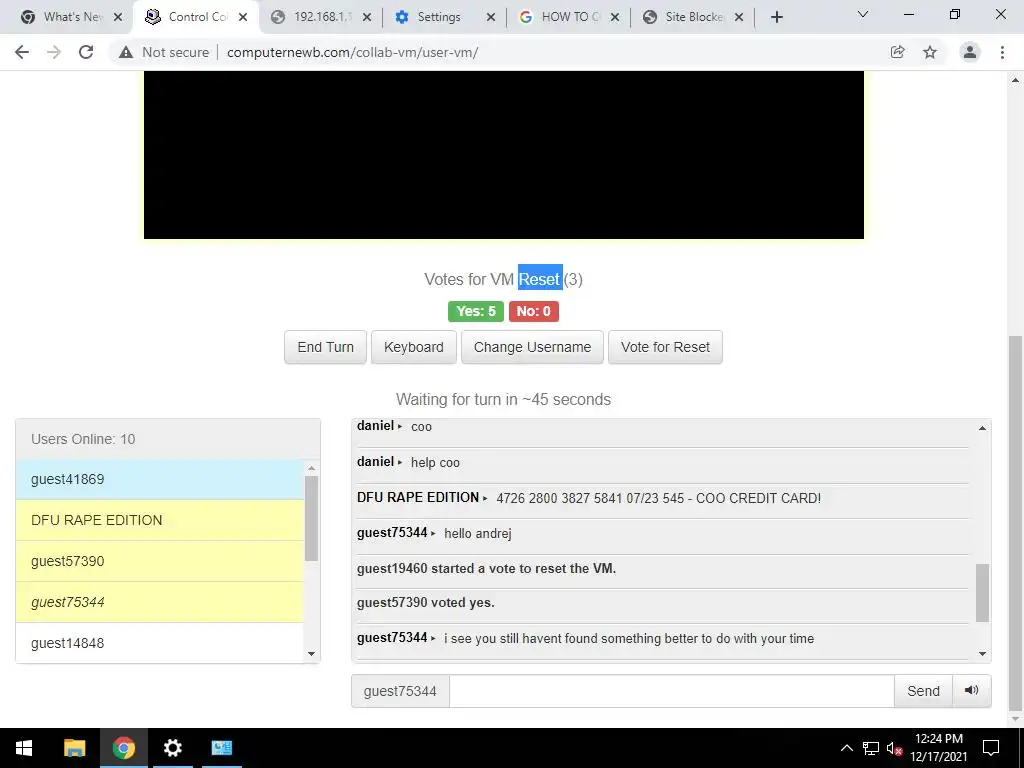Screen dimensions: 1024x768
Task: Open a new browser tab
Action: 776,17
